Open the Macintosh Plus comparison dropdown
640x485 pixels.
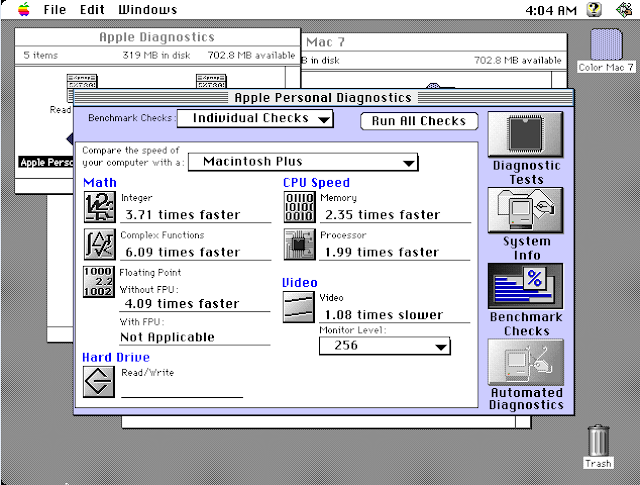303,162
